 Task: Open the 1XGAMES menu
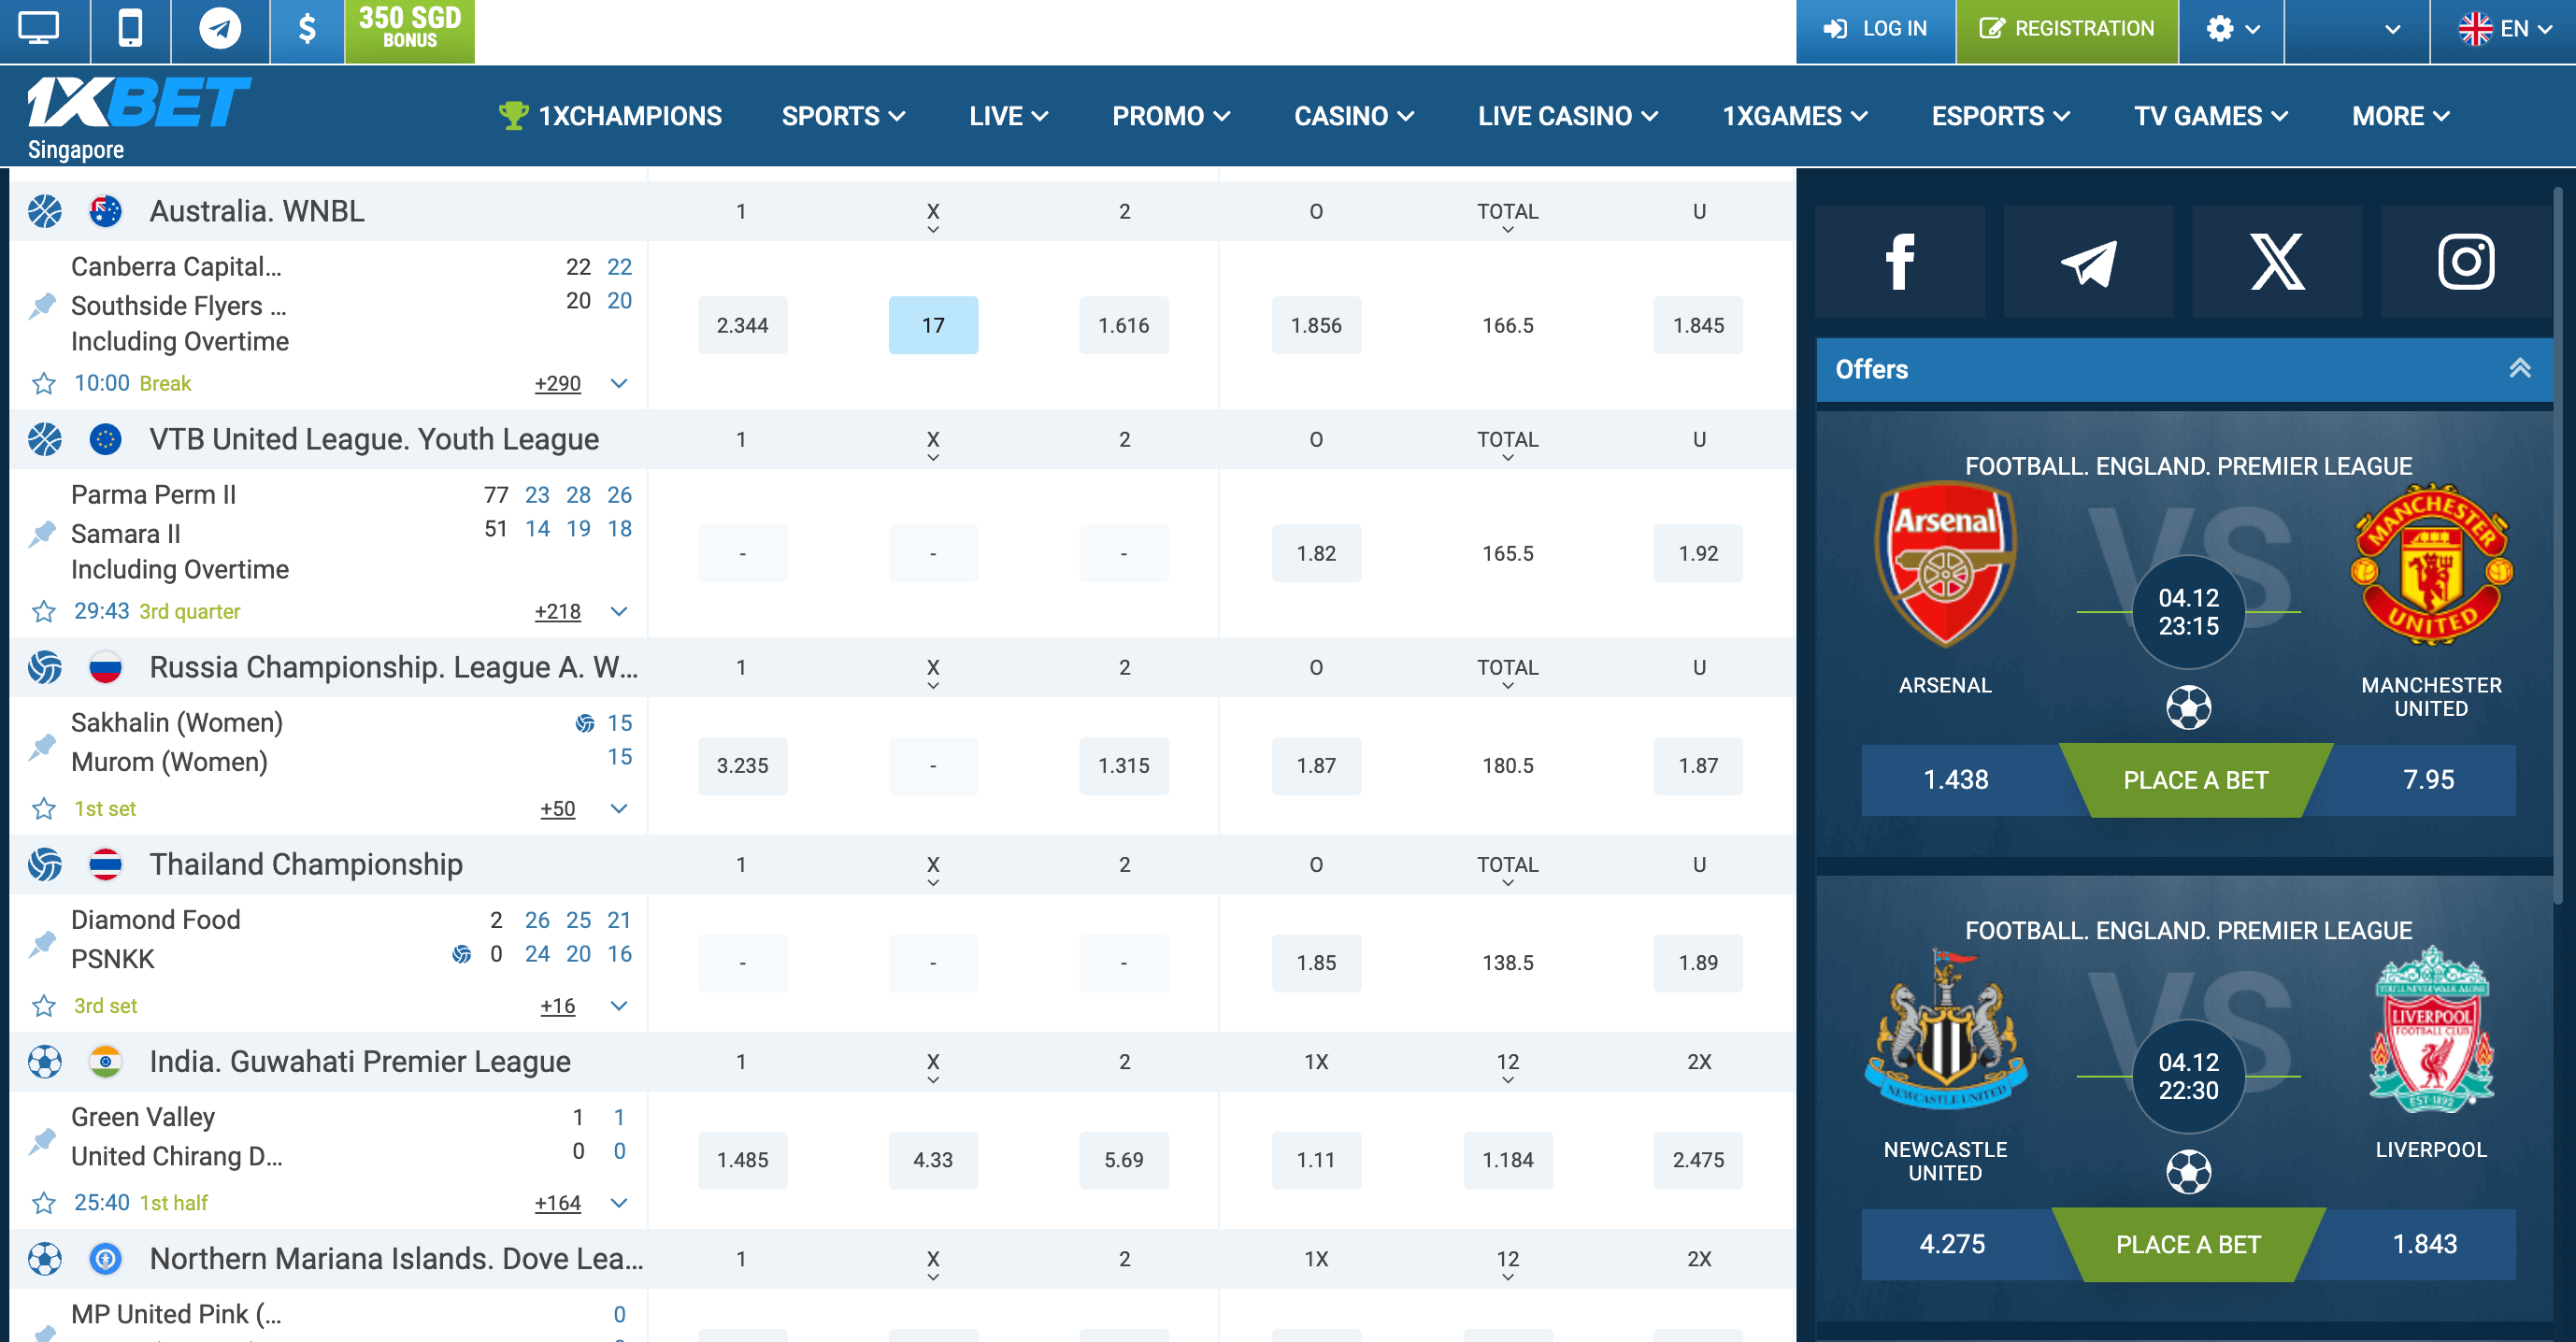click(1795, 116)
